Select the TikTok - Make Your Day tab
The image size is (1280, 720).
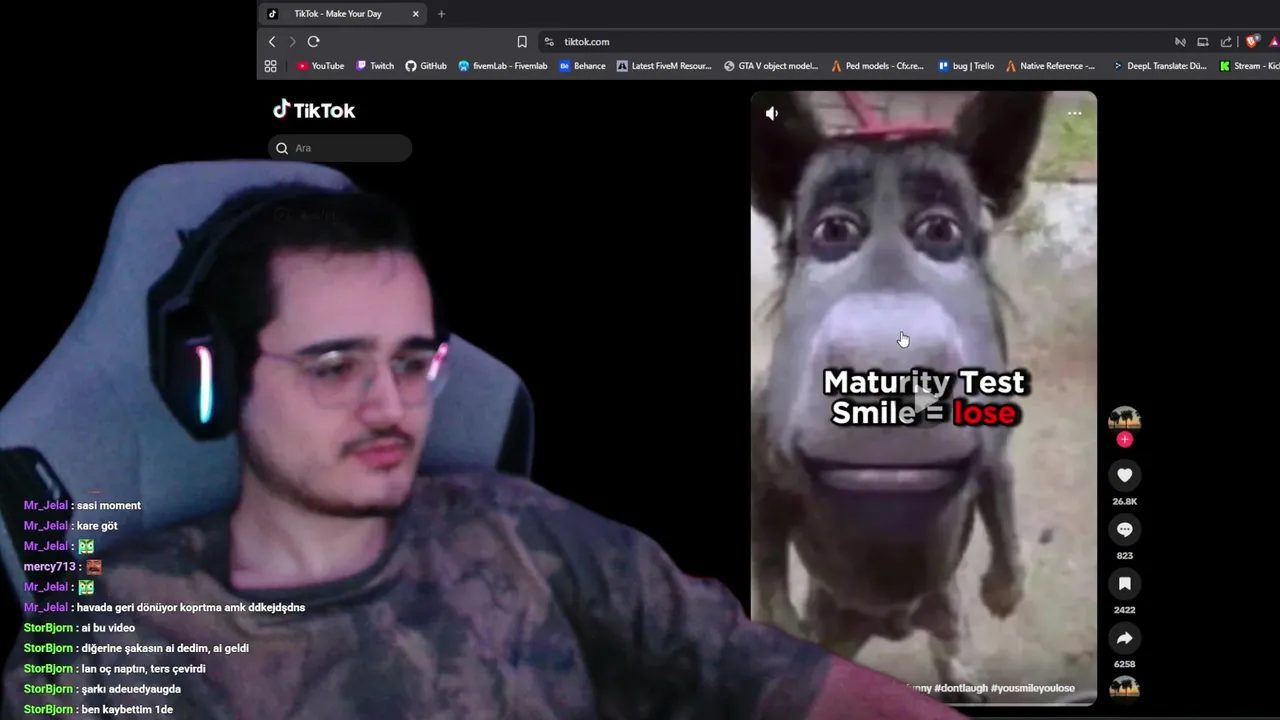(344, 14)
